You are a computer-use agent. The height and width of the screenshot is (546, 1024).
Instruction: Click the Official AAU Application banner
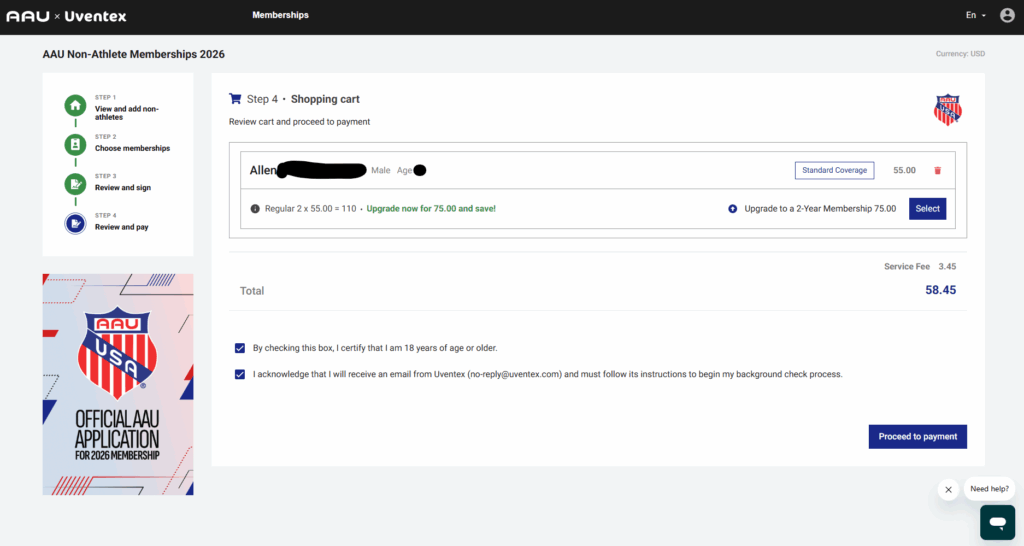tap(118, 384)
